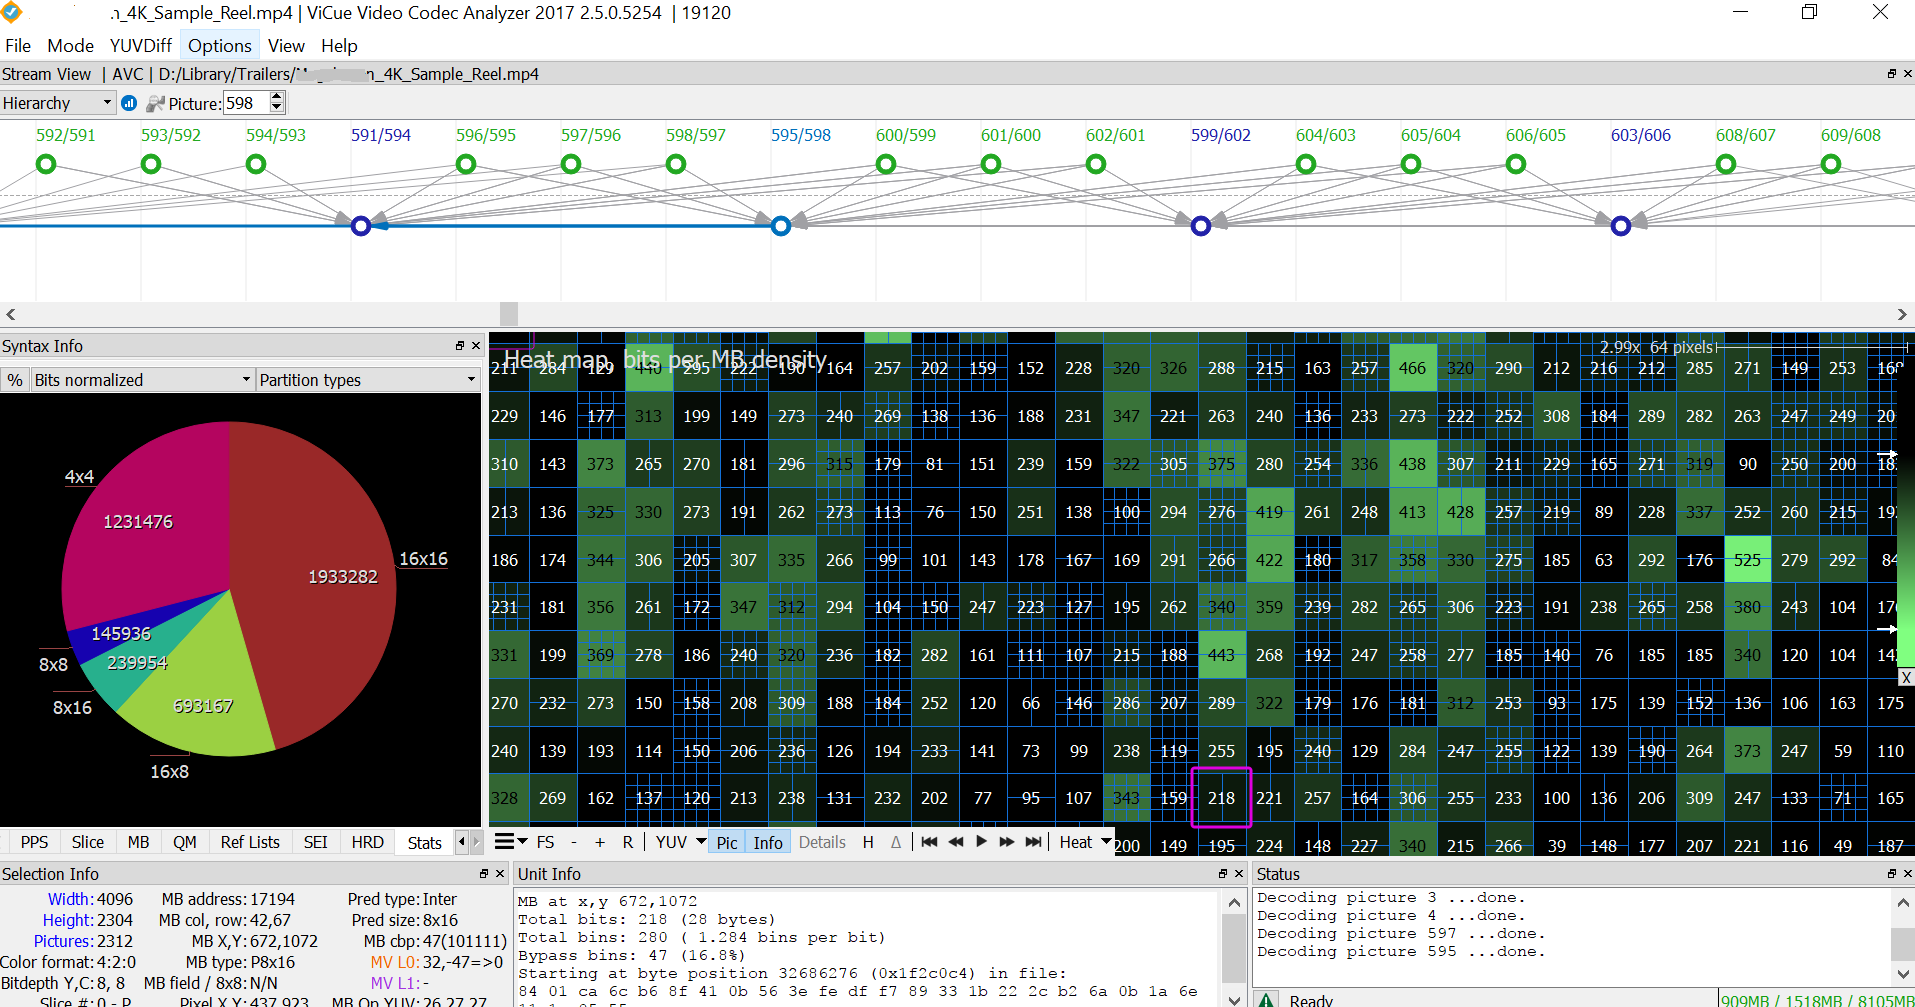Screen dimensions: 1915x1007
Task: Open the Hierarchy view dropdown
Action: coord(57,103)
